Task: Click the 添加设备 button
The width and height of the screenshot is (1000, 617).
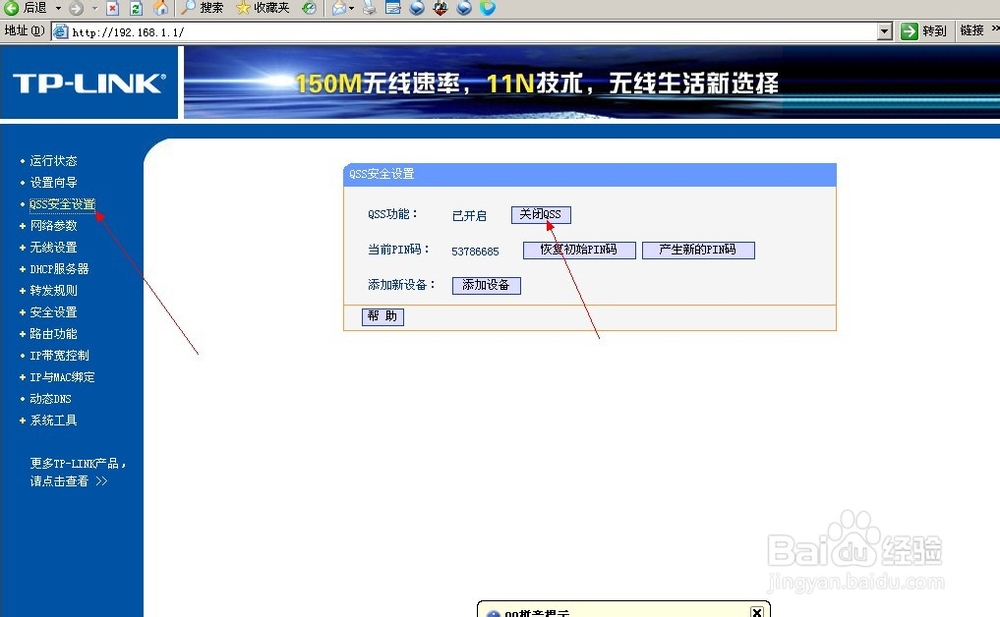Action: click(x=486, y=285)
